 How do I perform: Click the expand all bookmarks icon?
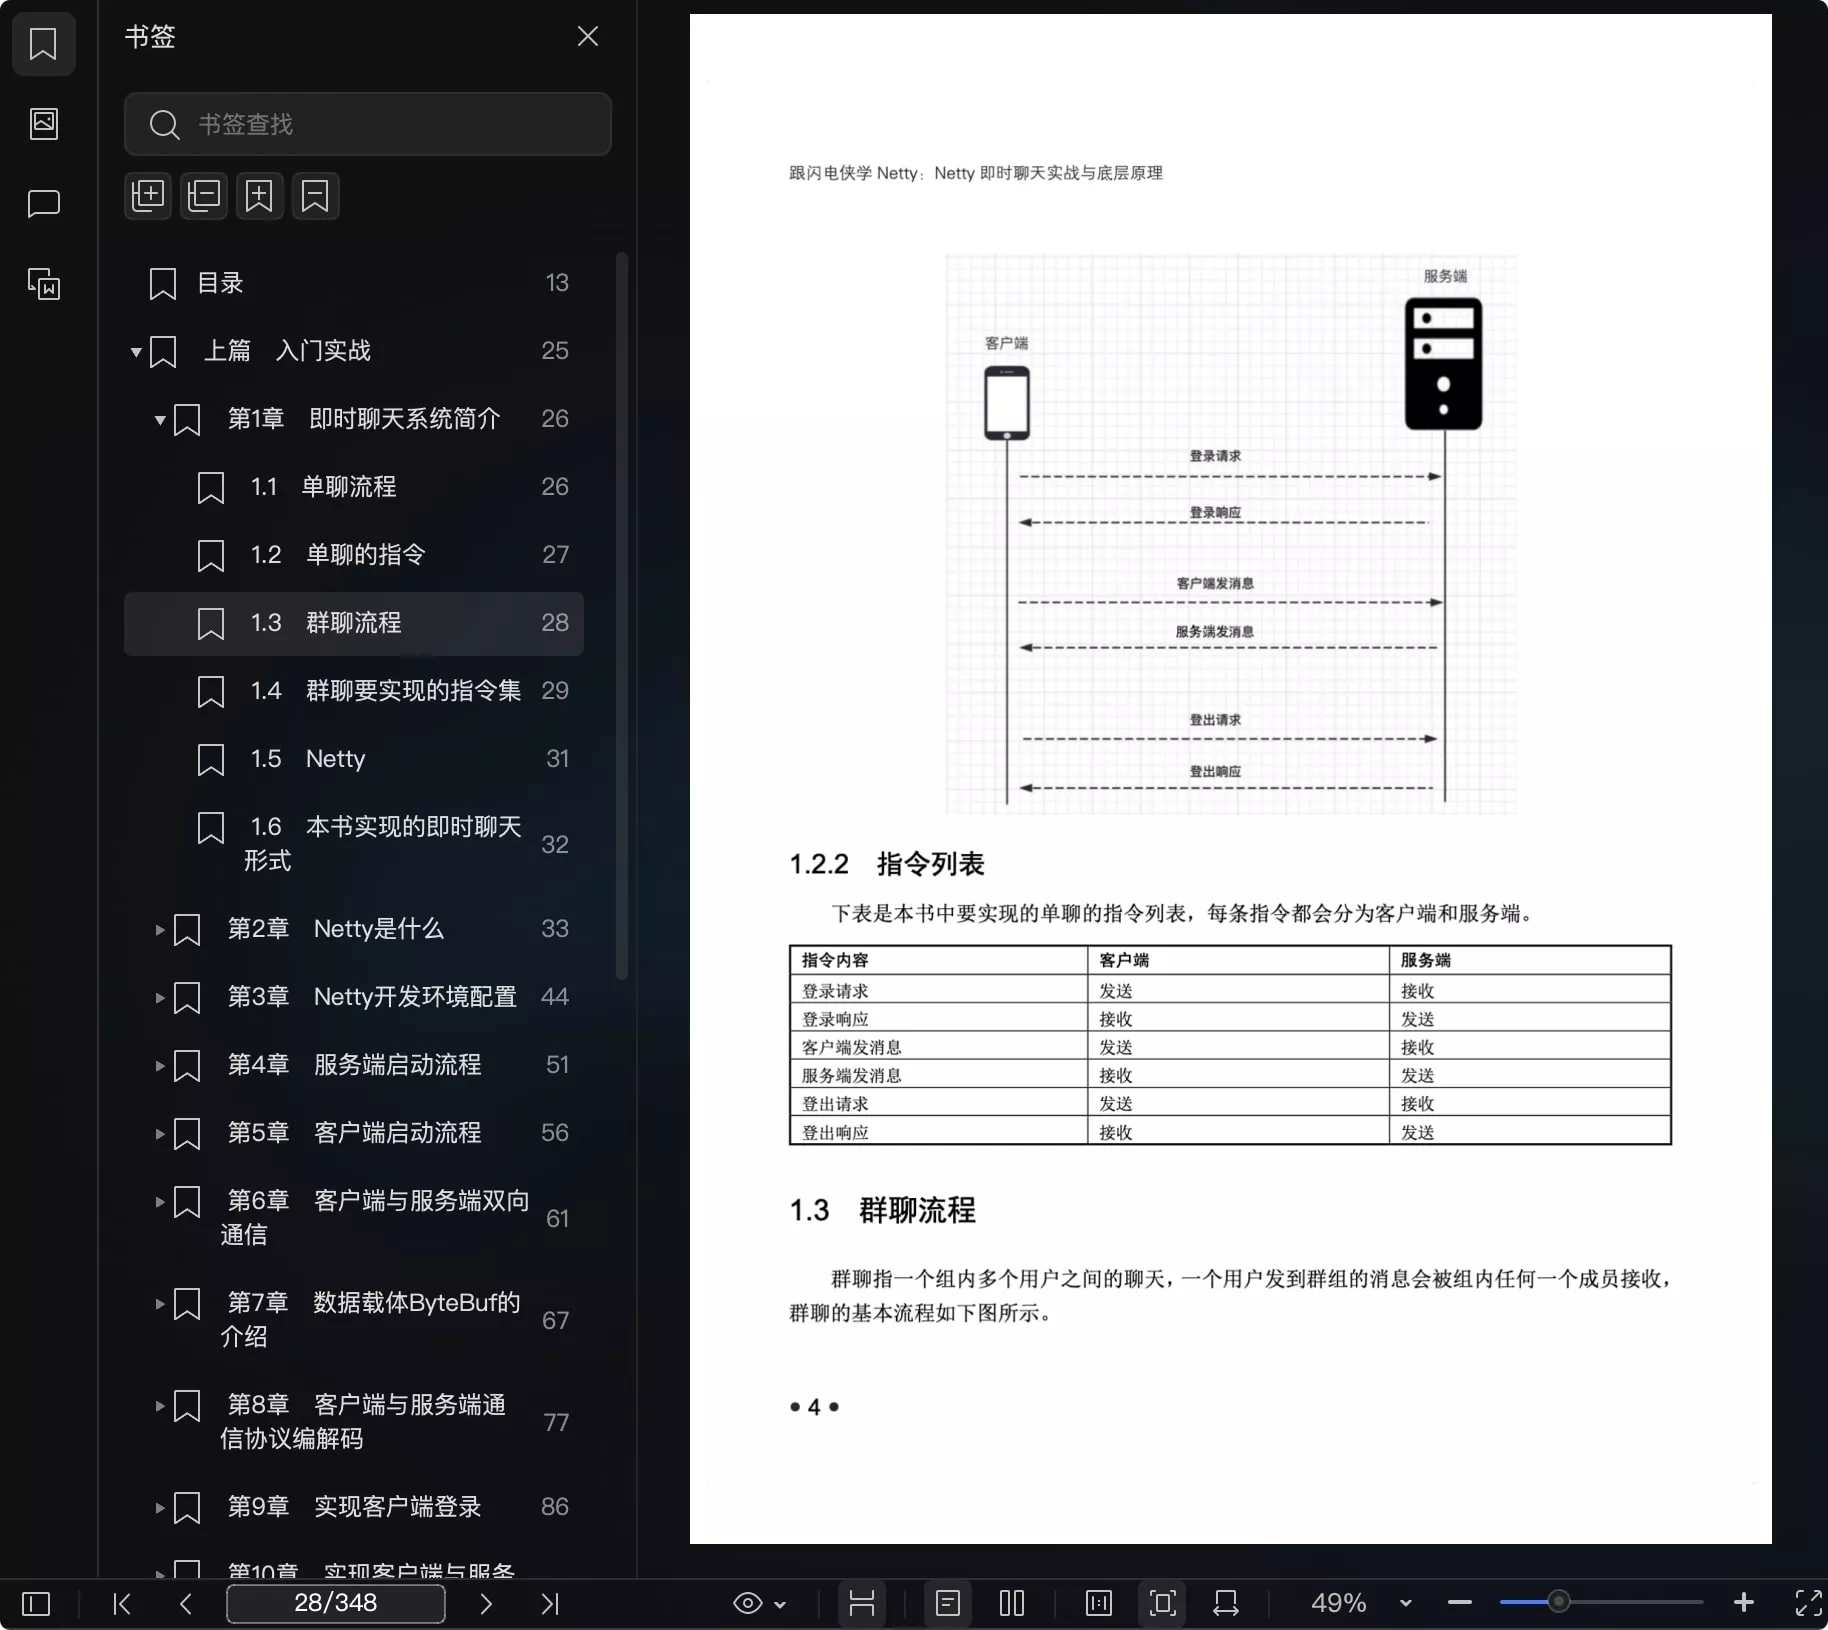(x=148, y=196)
